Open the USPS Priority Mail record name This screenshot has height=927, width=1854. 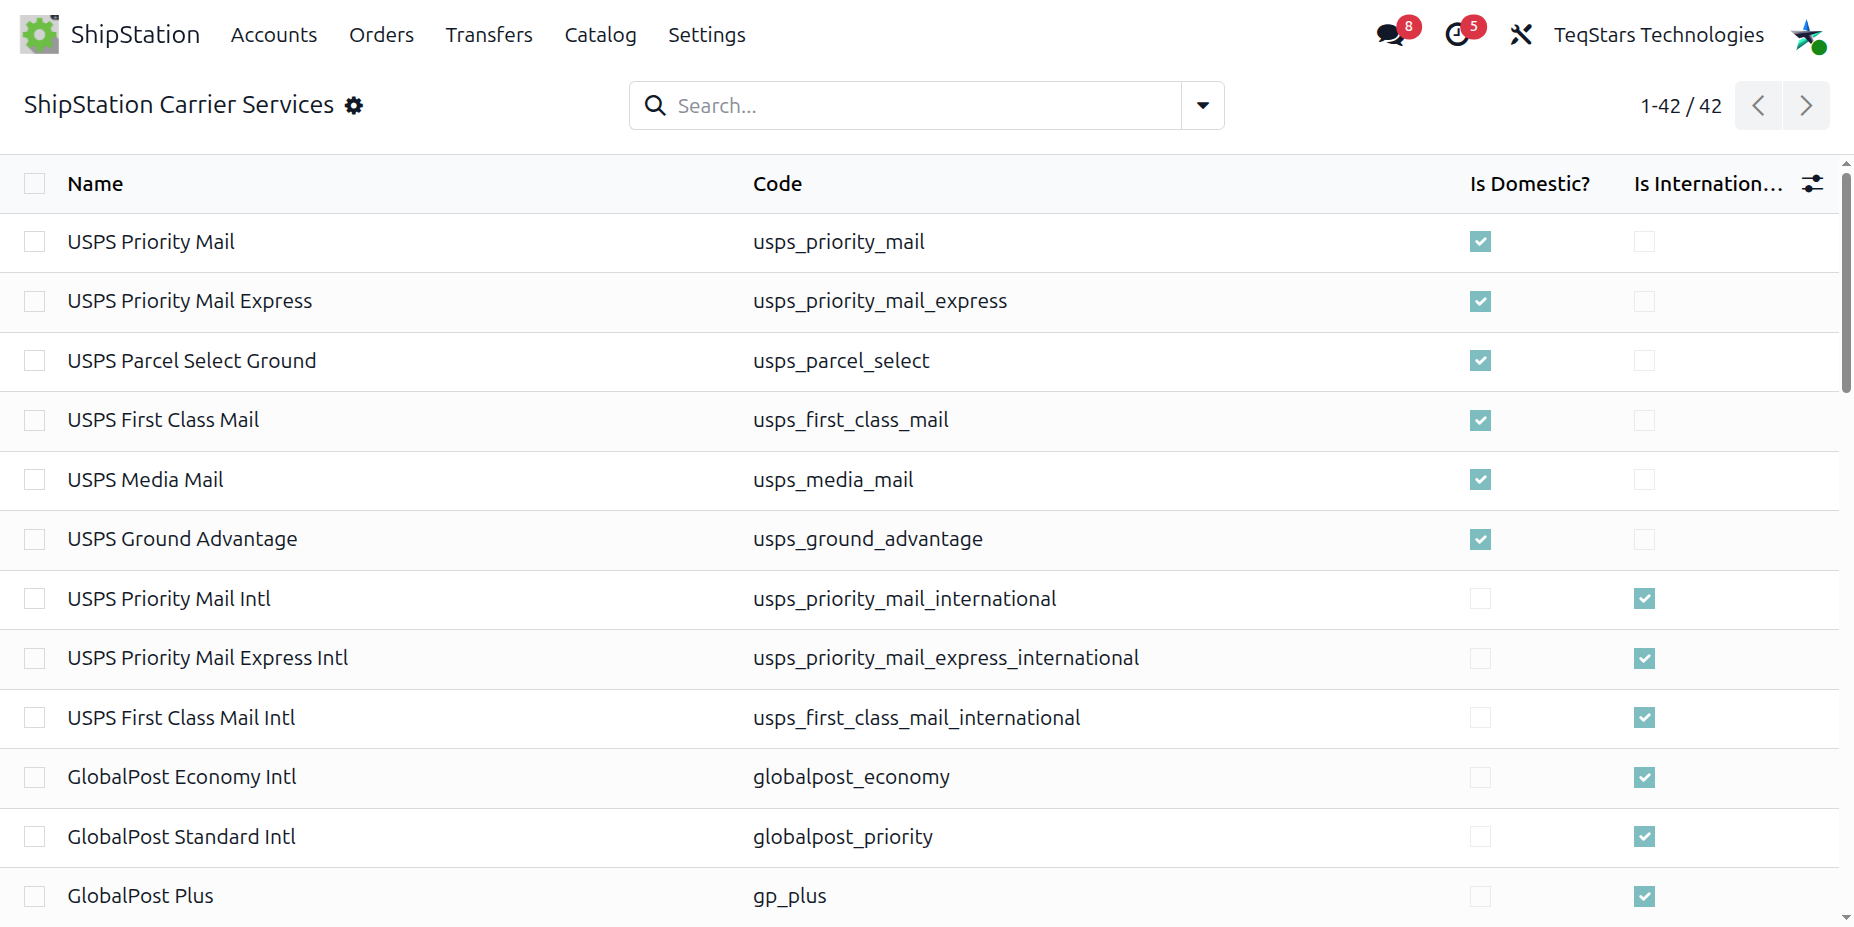click(x=151, y=242)
